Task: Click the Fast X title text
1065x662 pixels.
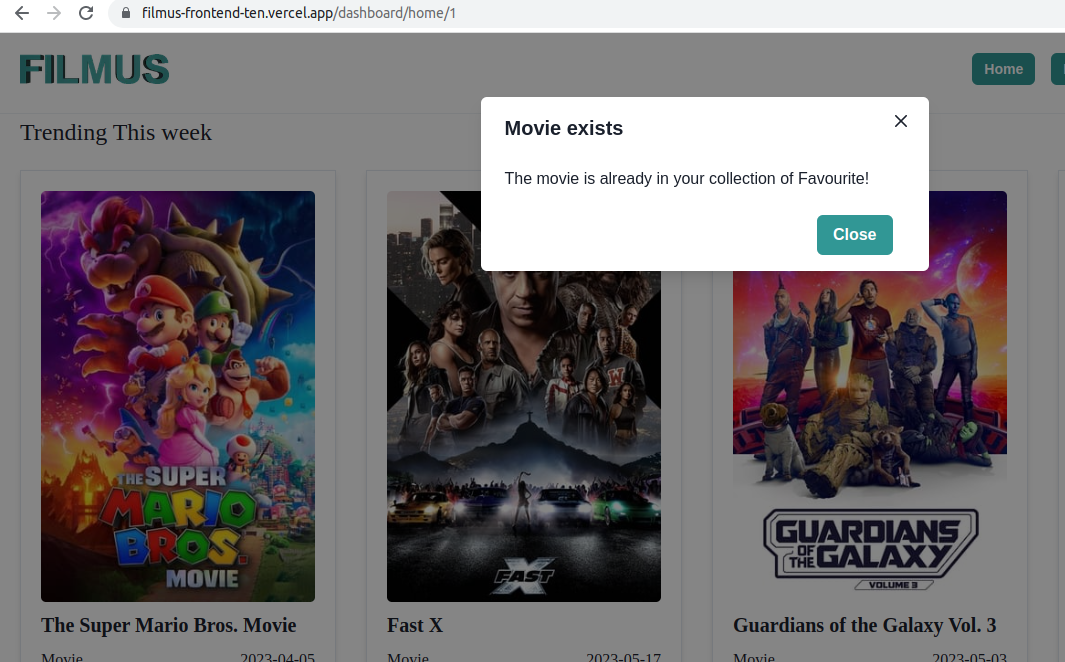Action: (415, 625)
